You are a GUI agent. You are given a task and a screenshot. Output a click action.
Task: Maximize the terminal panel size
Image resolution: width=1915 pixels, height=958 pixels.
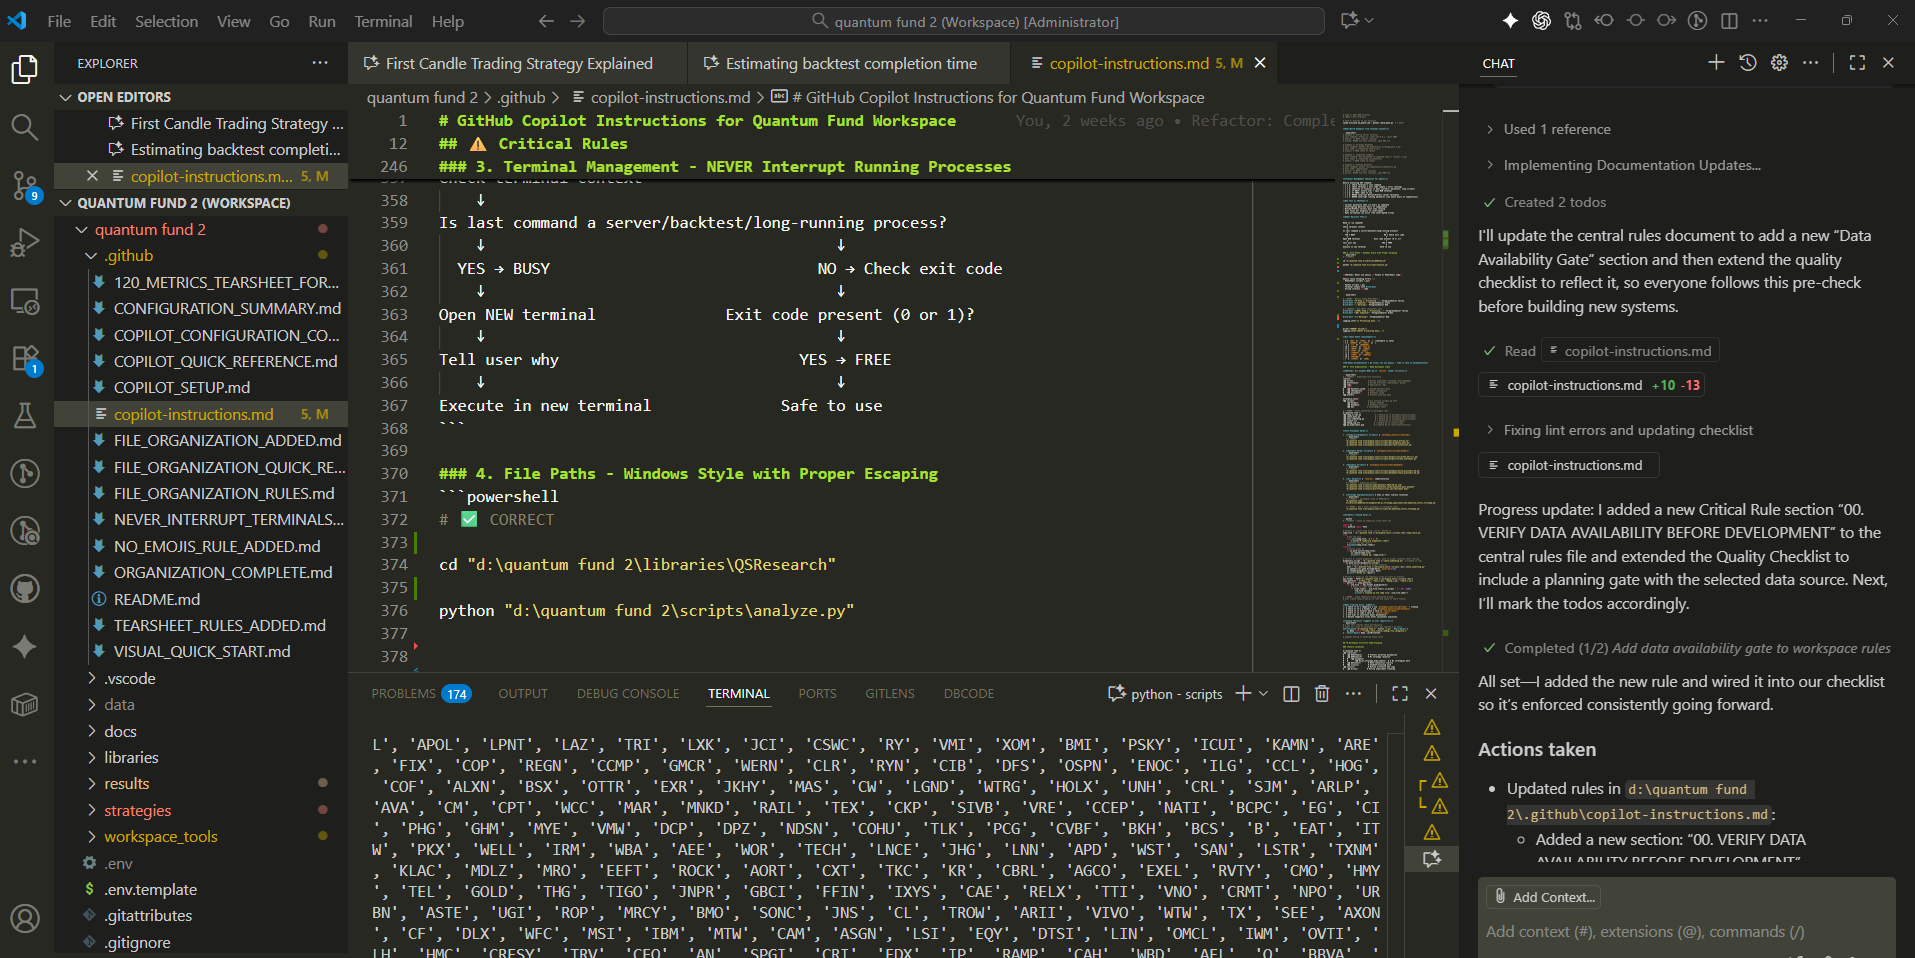coord(1400,694)
